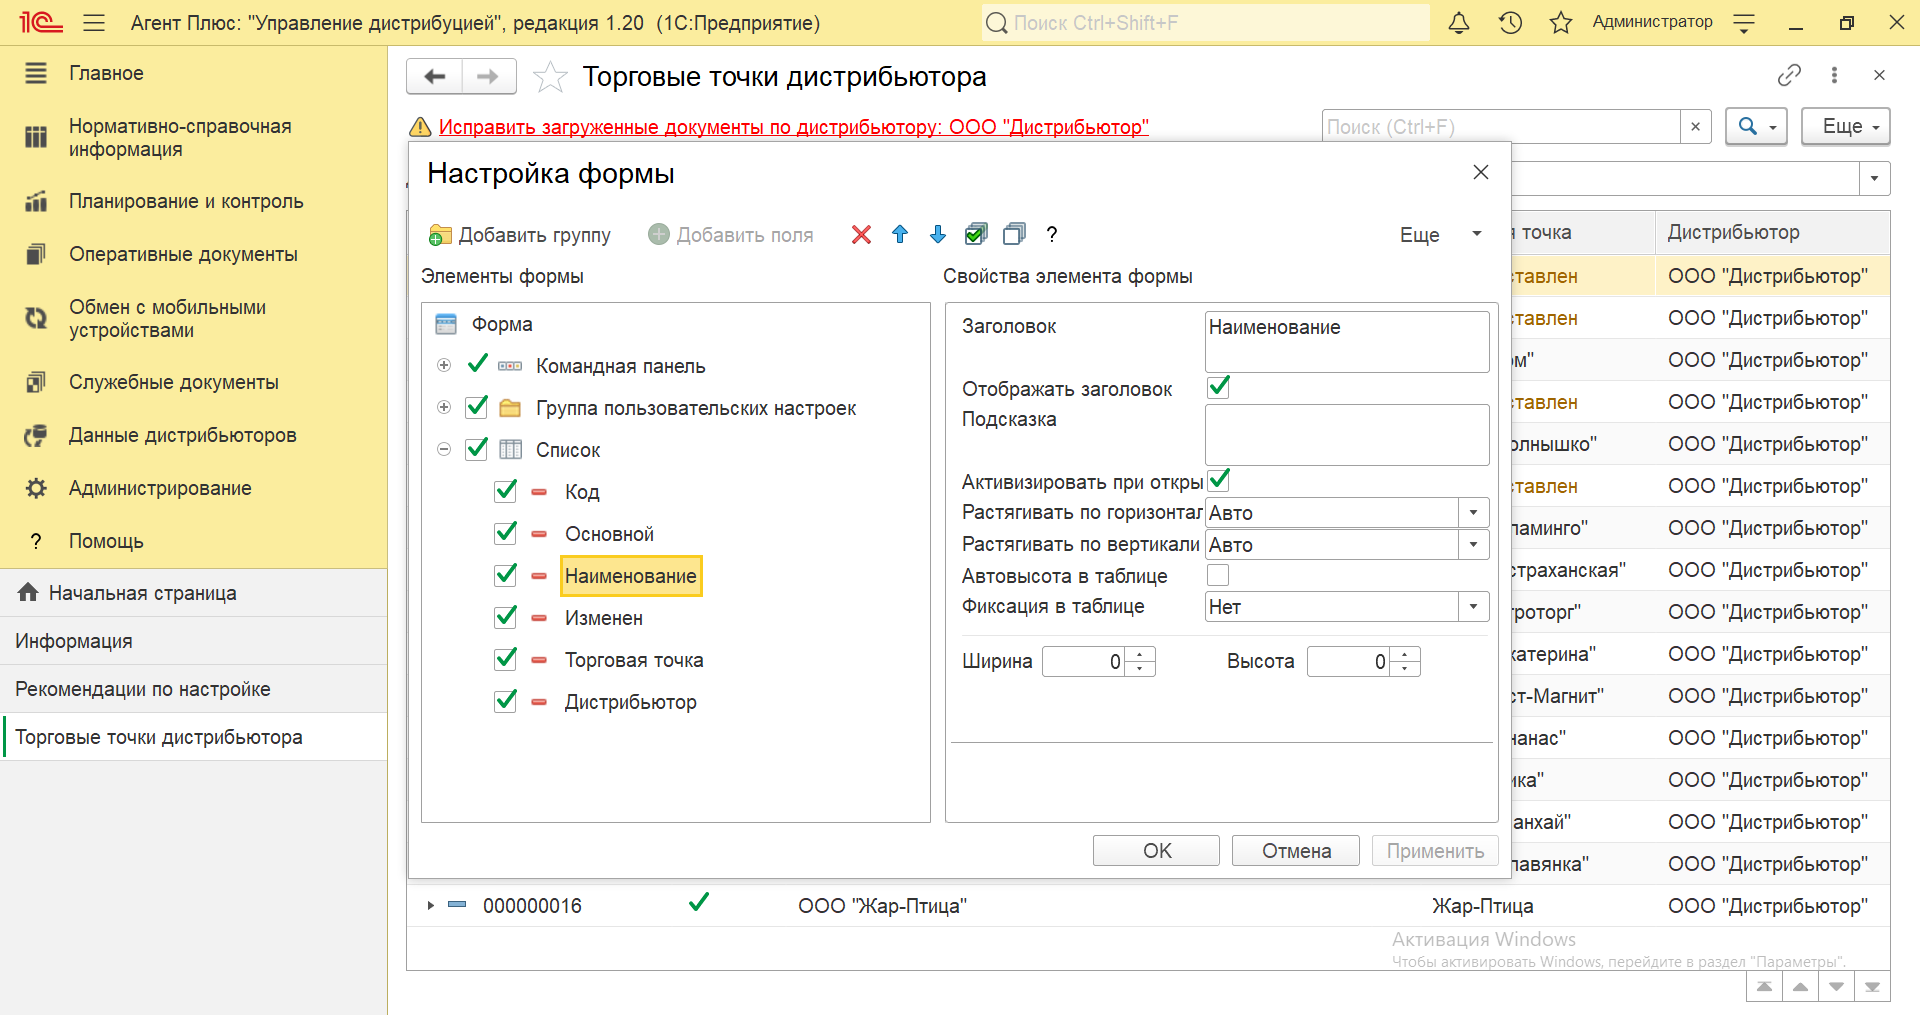1920x1015 pixels.
Task: Copy link to this page icon
Action: [x=1789, y=75]
